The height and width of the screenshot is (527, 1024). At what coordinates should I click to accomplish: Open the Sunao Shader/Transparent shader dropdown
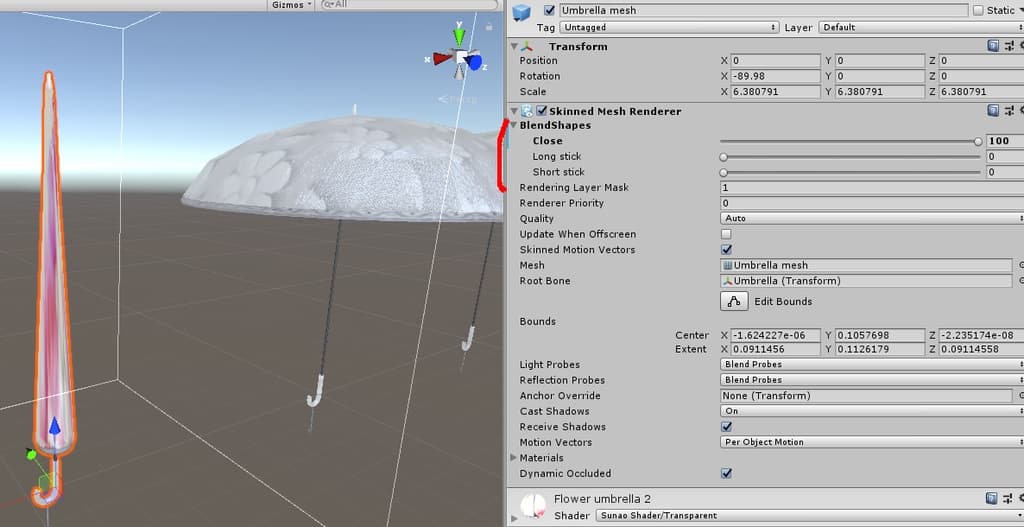[x=808, y=516]
